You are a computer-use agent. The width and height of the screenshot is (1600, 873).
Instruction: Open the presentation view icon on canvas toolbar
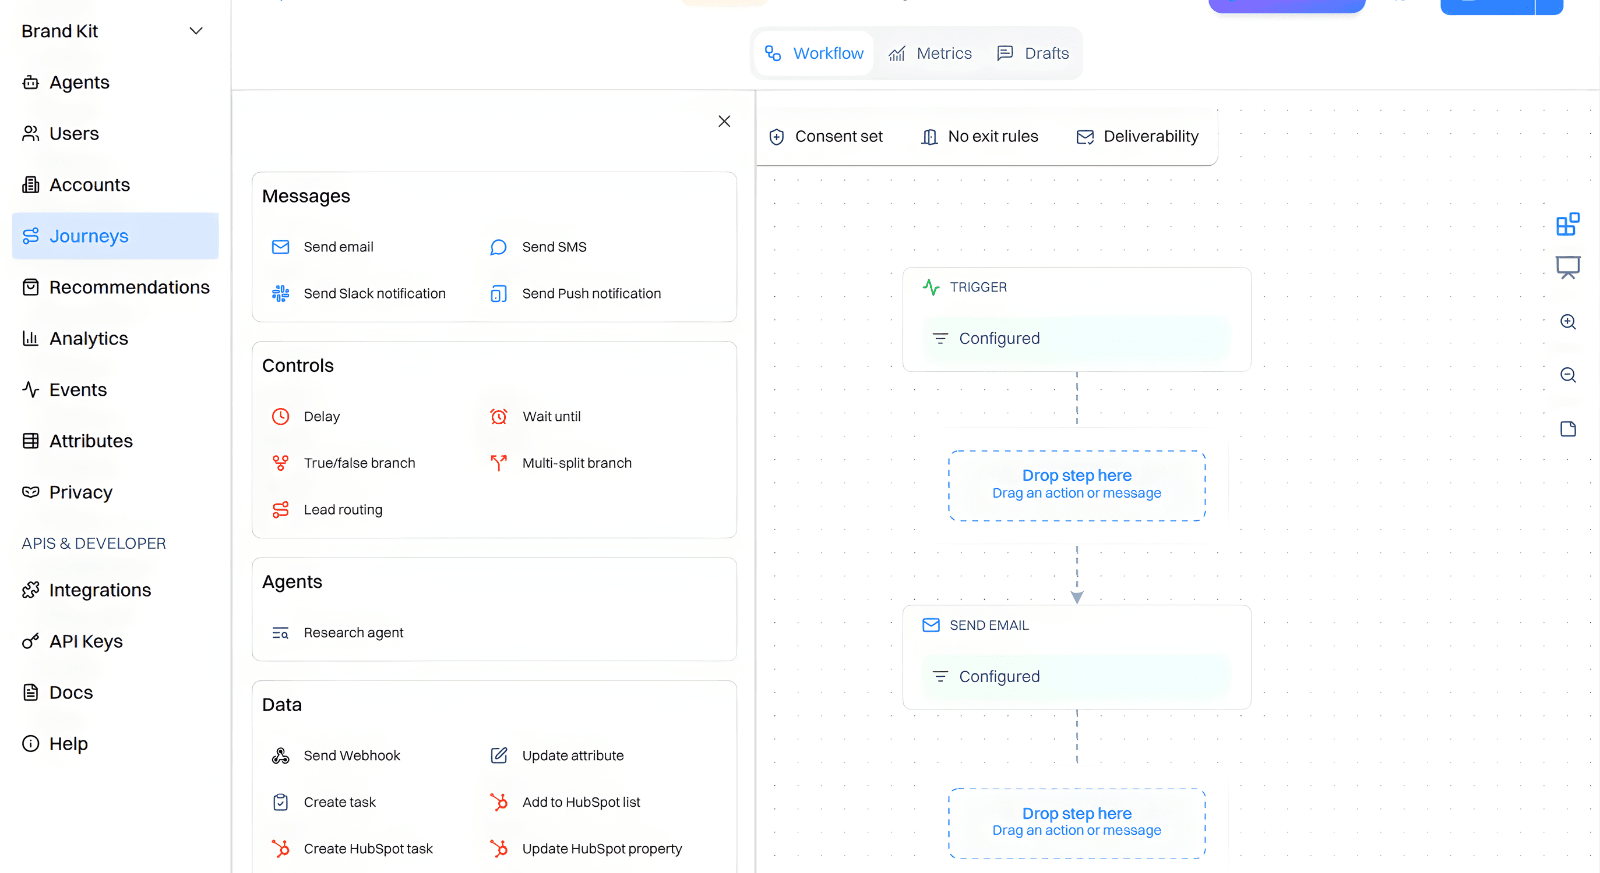click(x=1567, y=267)
